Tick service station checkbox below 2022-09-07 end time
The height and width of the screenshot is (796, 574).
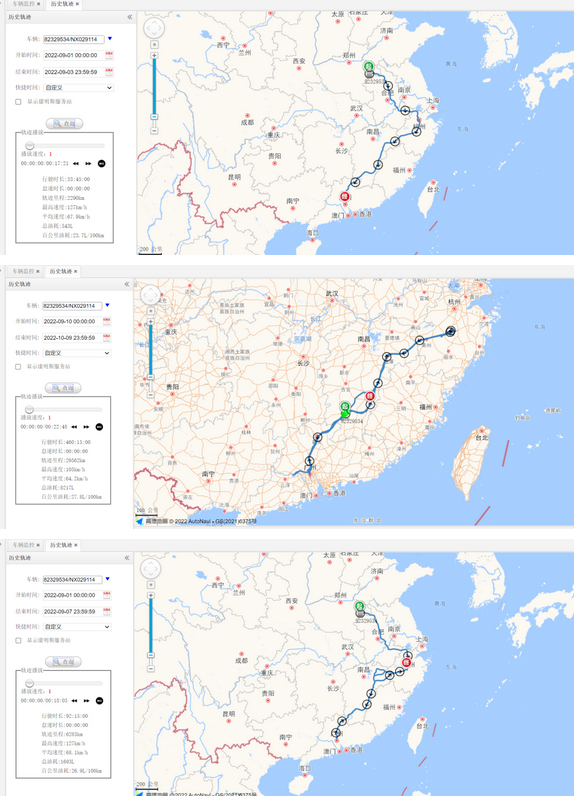click(x=18, y=641)
